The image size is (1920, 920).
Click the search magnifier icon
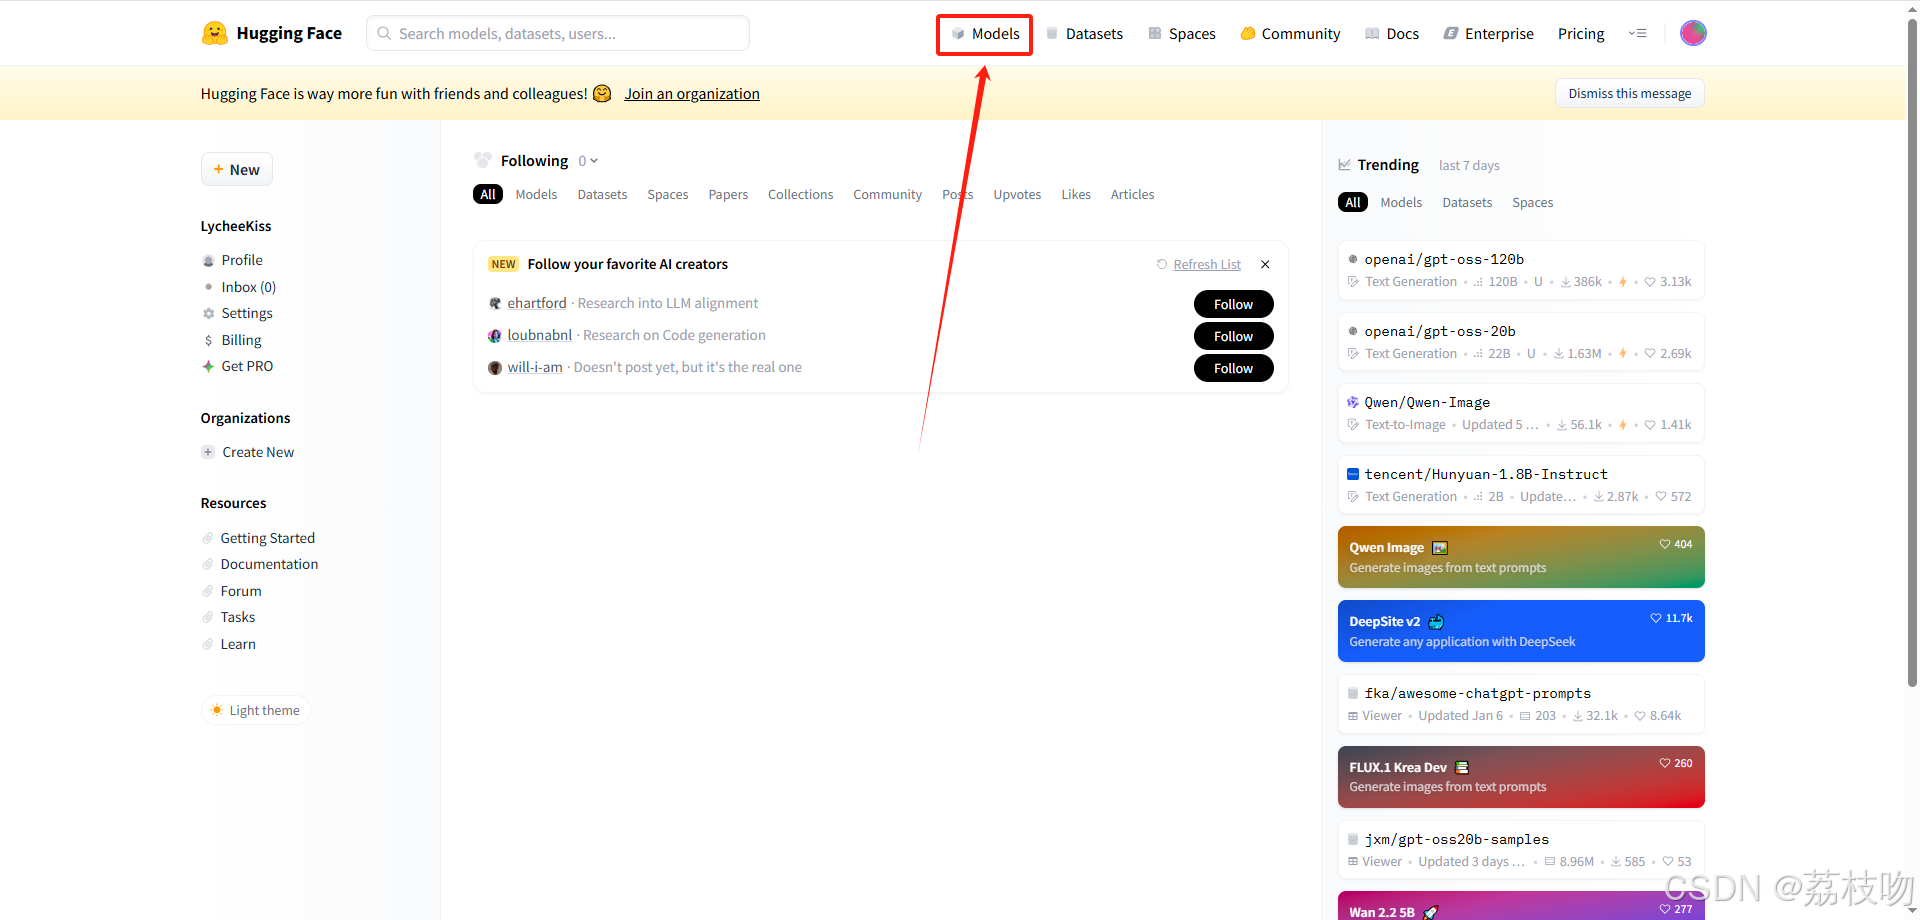384,33
